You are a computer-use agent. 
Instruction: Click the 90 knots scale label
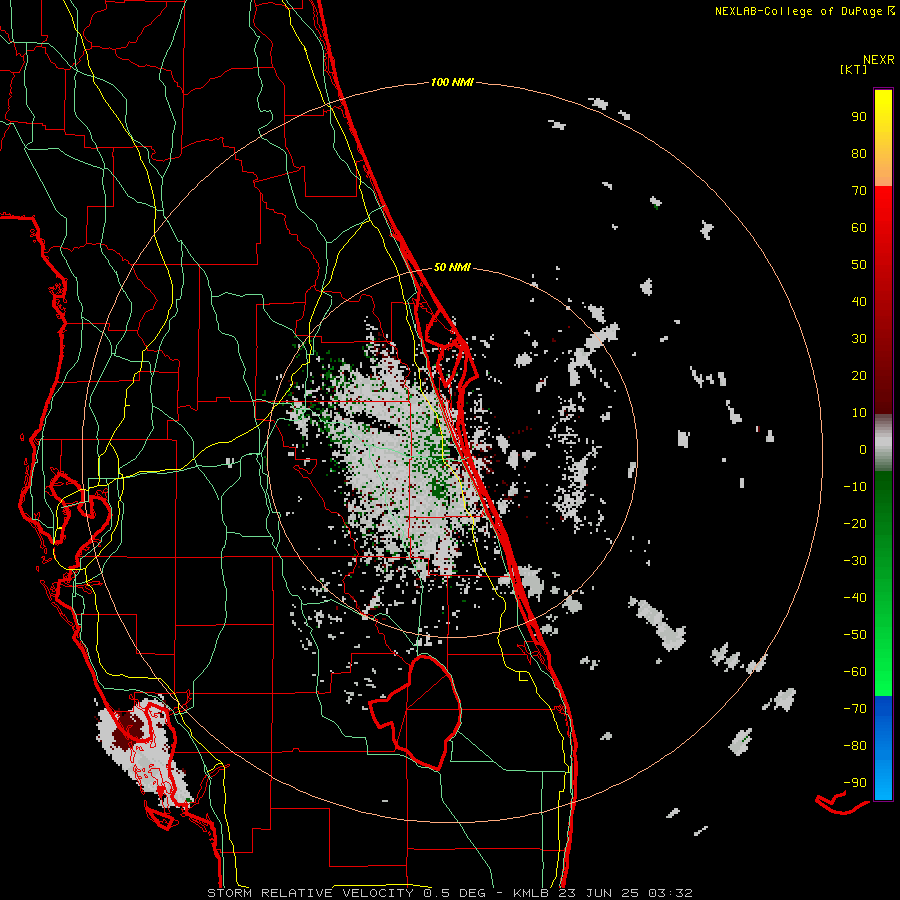click(859, 117)
